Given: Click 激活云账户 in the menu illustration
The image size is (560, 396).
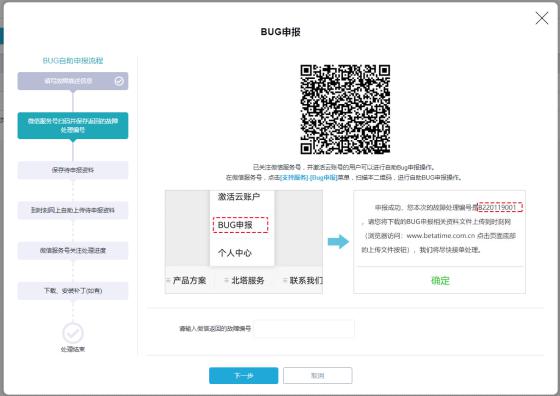Looking at the screenshot, I should (x=239, y=197).
